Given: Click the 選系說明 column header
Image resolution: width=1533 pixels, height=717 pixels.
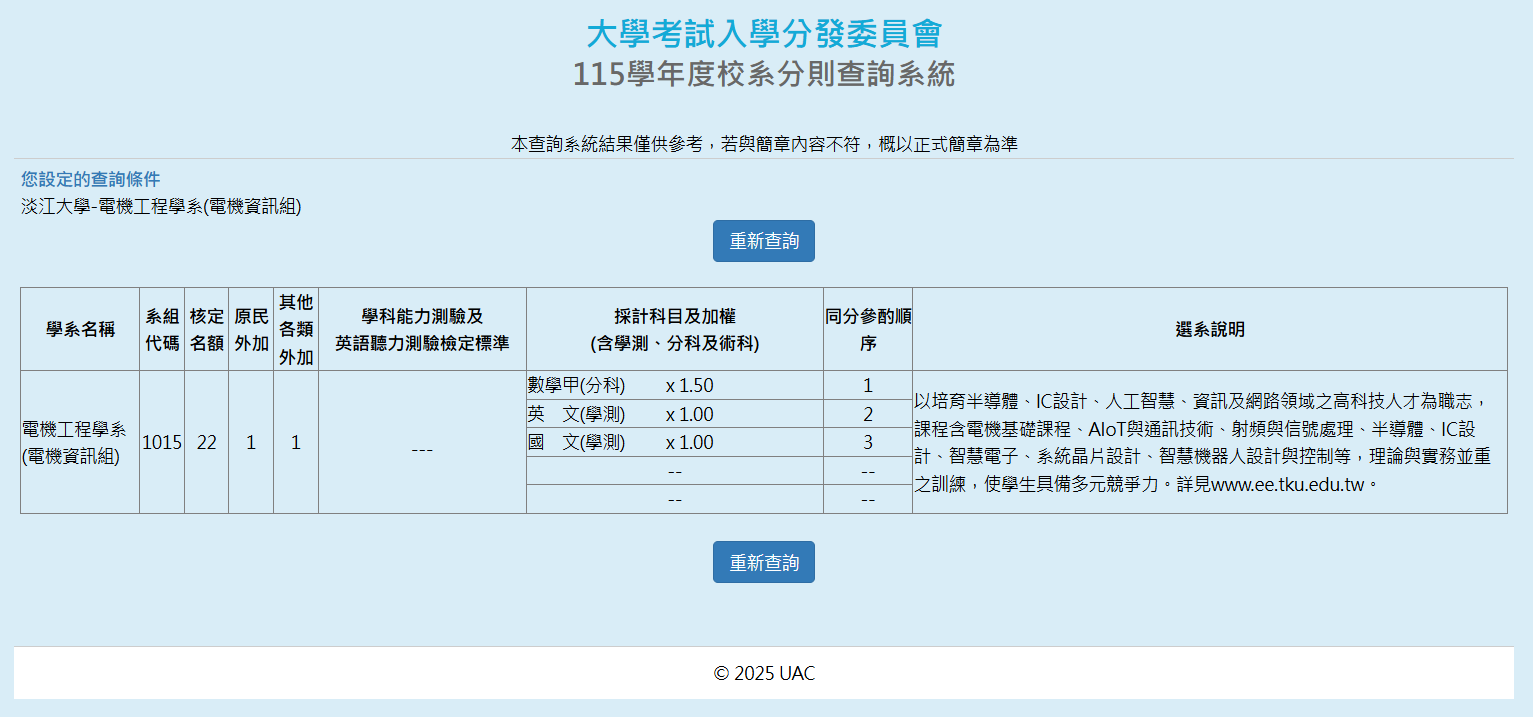Looking at the screenshot, I should (1209, 329).
